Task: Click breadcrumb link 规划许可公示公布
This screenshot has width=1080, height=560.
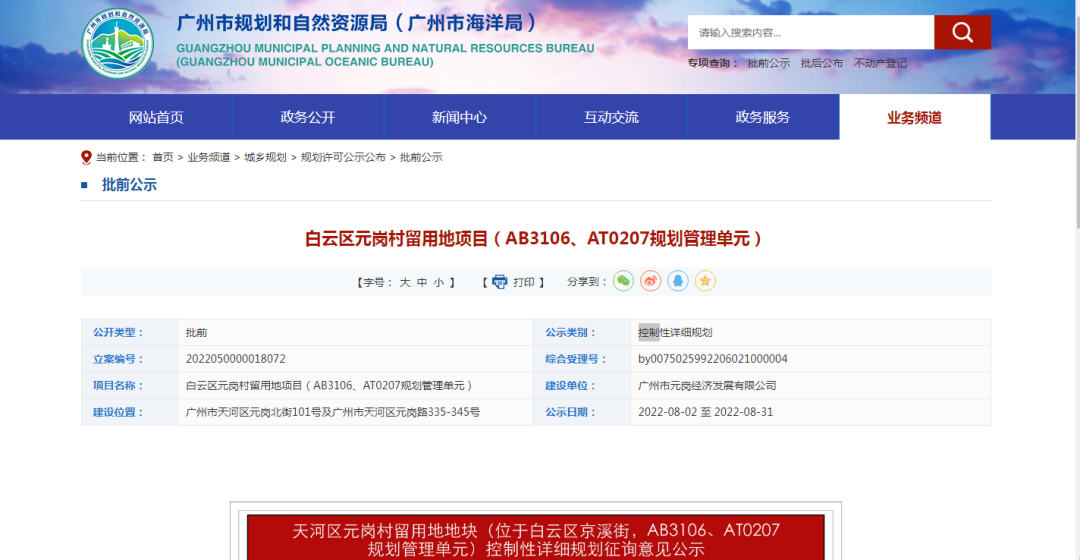Action: 343,158
